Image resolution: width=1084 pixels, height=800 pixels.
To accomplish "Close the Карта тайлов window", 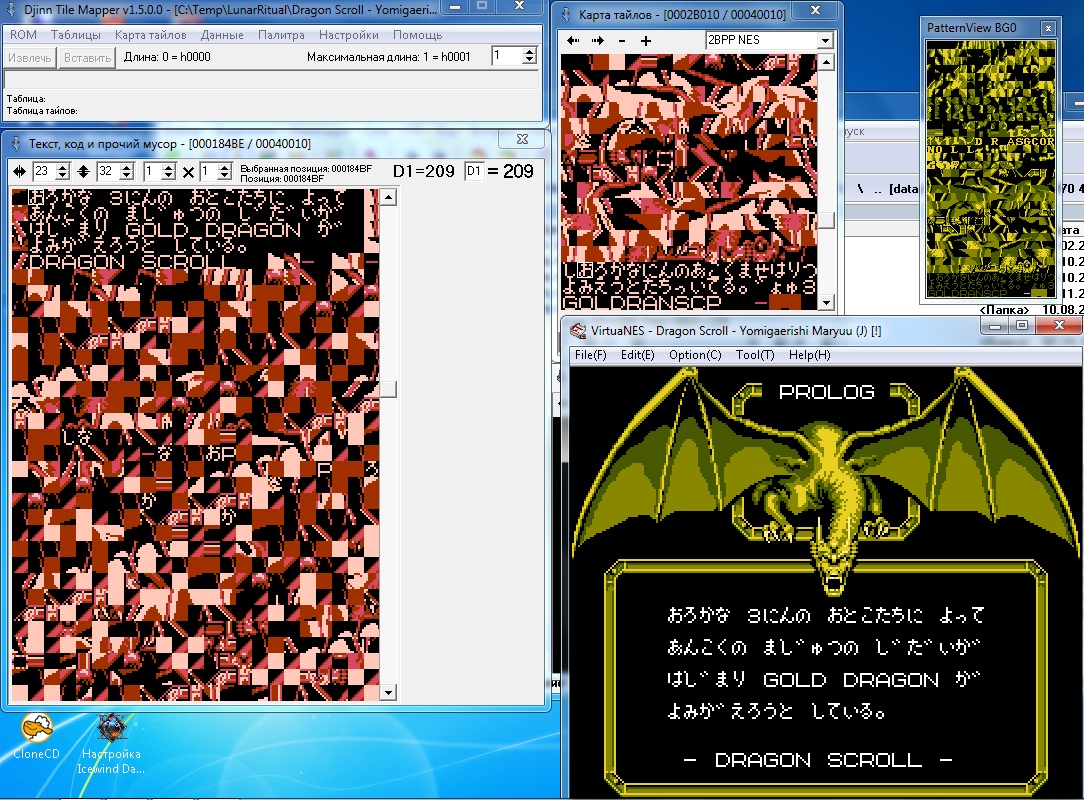I will click(x=816, y=10).
